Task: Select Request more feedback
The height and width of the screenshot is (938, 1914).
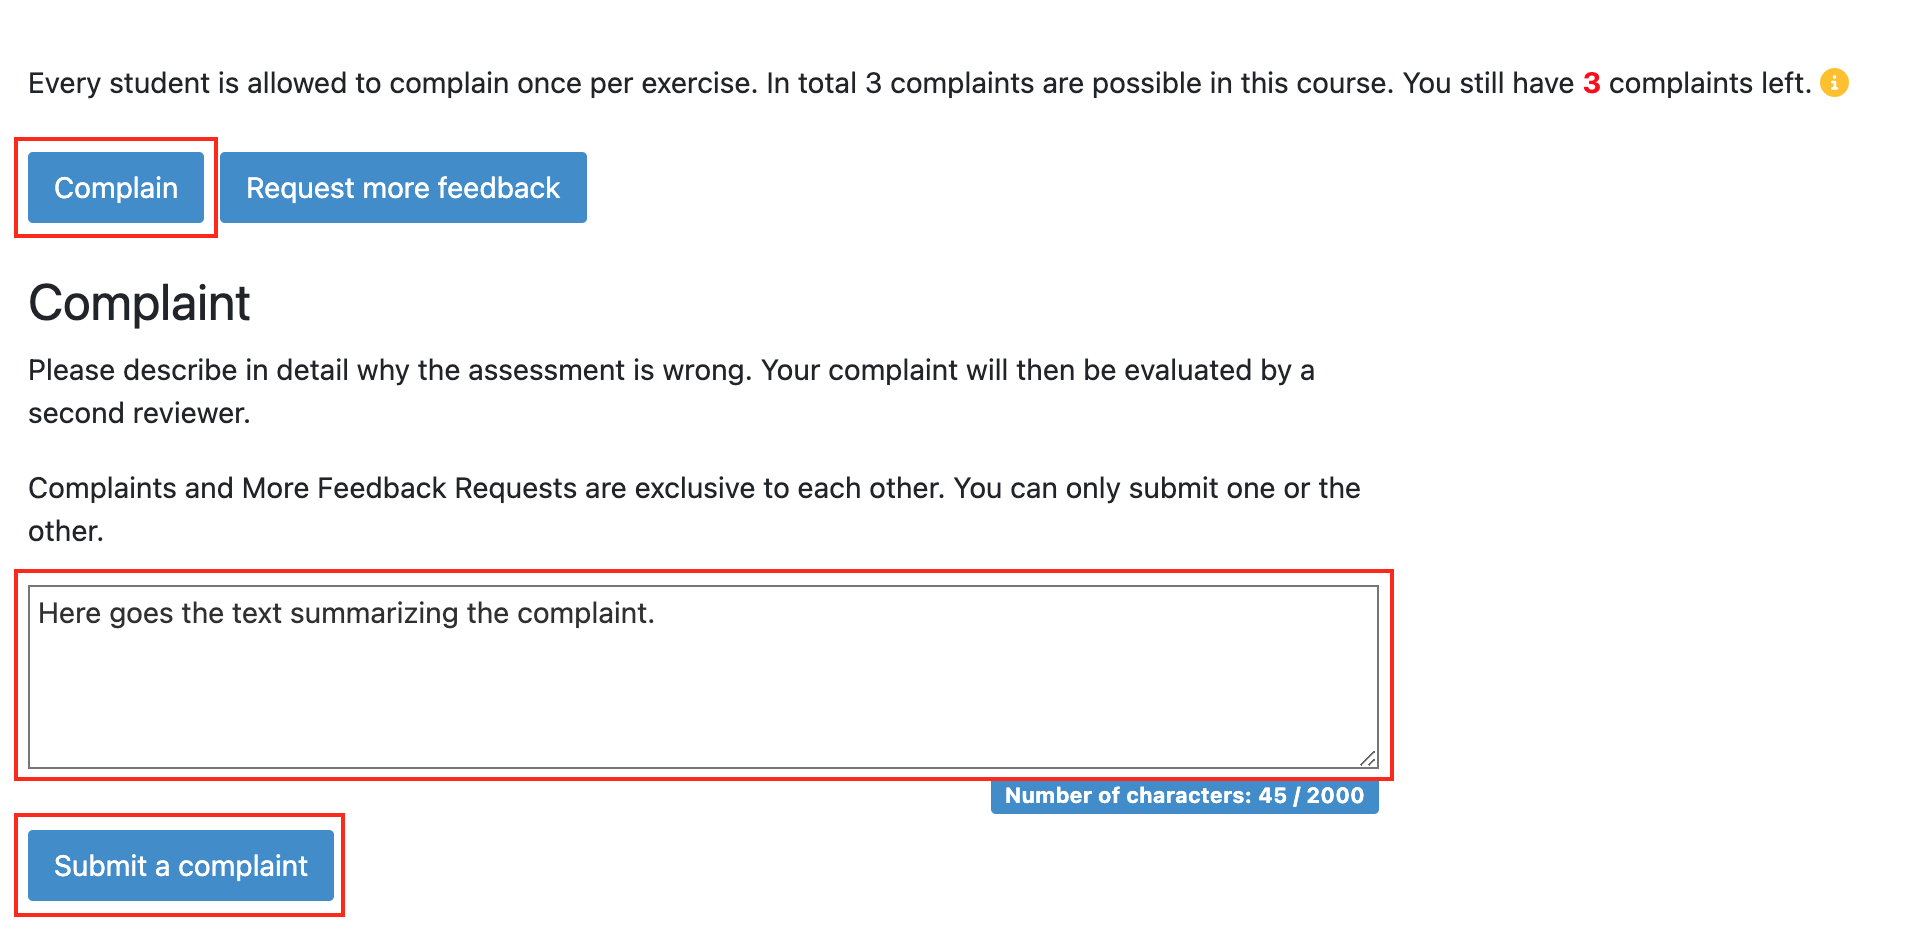Action: pyautogui.click(x=403, y=187)
